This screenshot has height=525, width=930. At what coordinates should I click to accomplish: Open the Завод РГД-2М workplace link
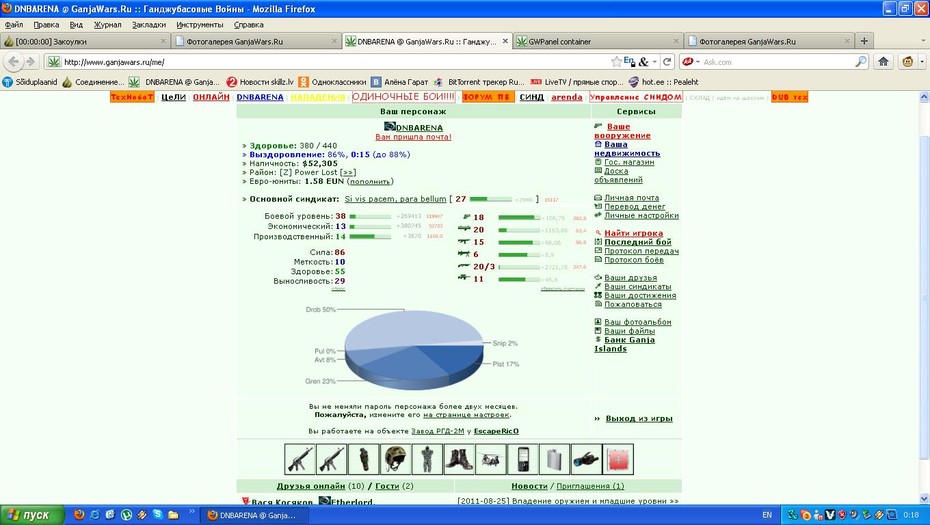click(438, 431)
